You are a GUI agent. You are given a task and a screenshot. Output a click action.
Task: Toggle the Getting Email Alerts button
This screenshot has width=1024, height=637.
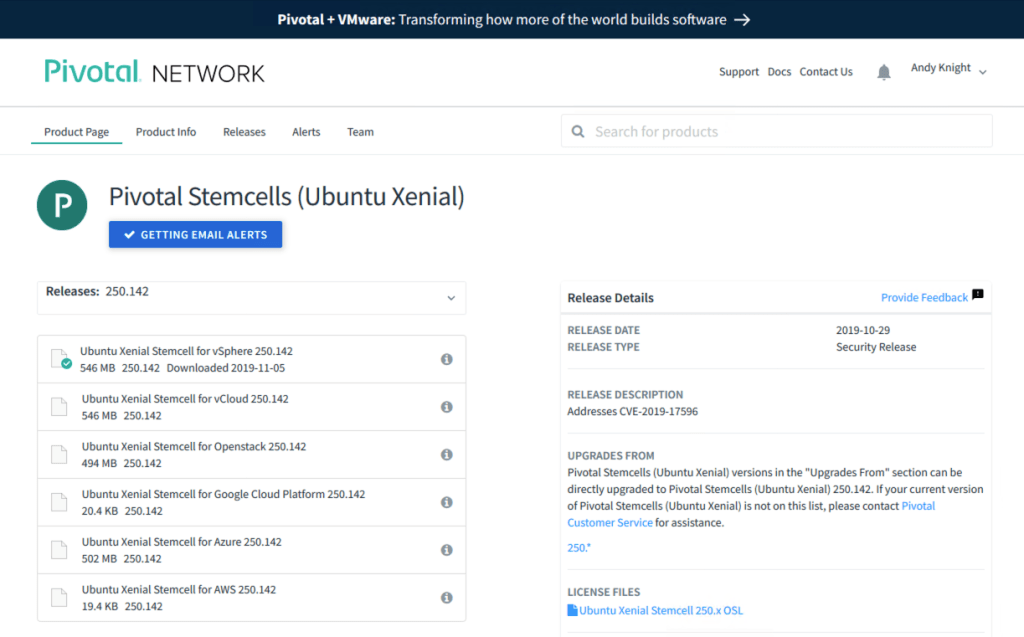pos(196,235)
